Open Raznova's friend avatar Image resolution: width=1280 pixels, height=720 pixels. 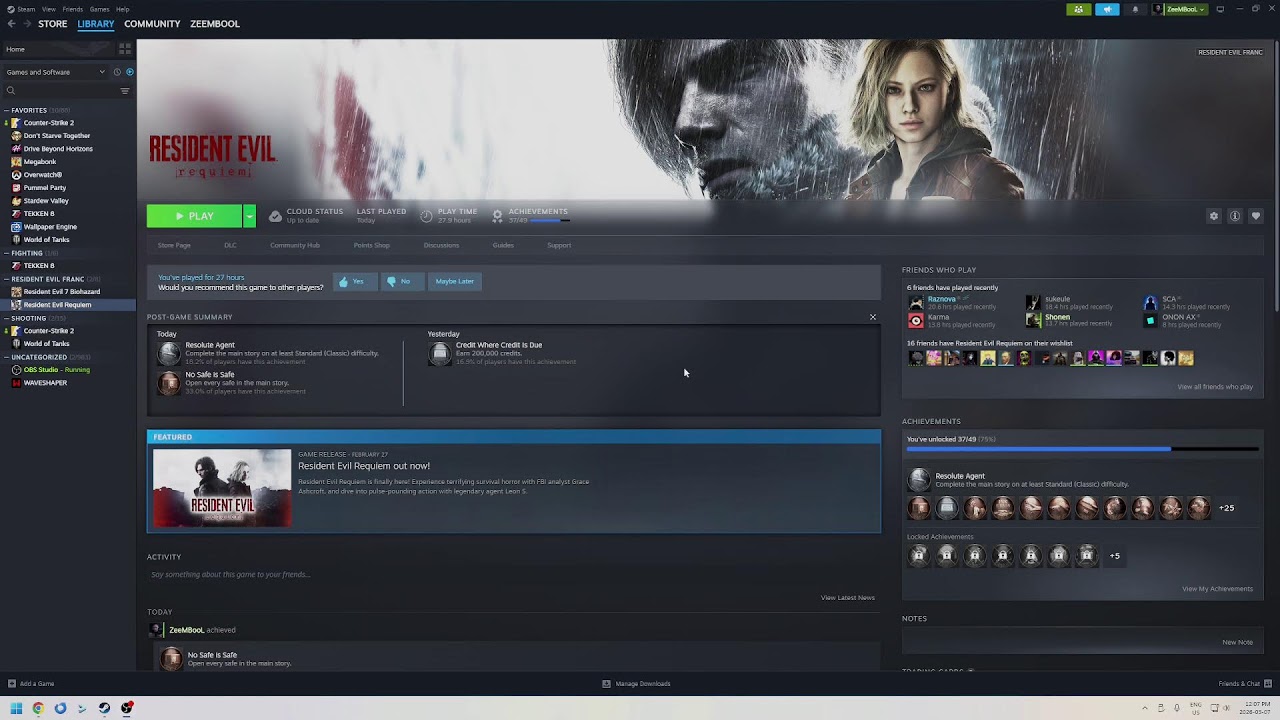(915, 302)
